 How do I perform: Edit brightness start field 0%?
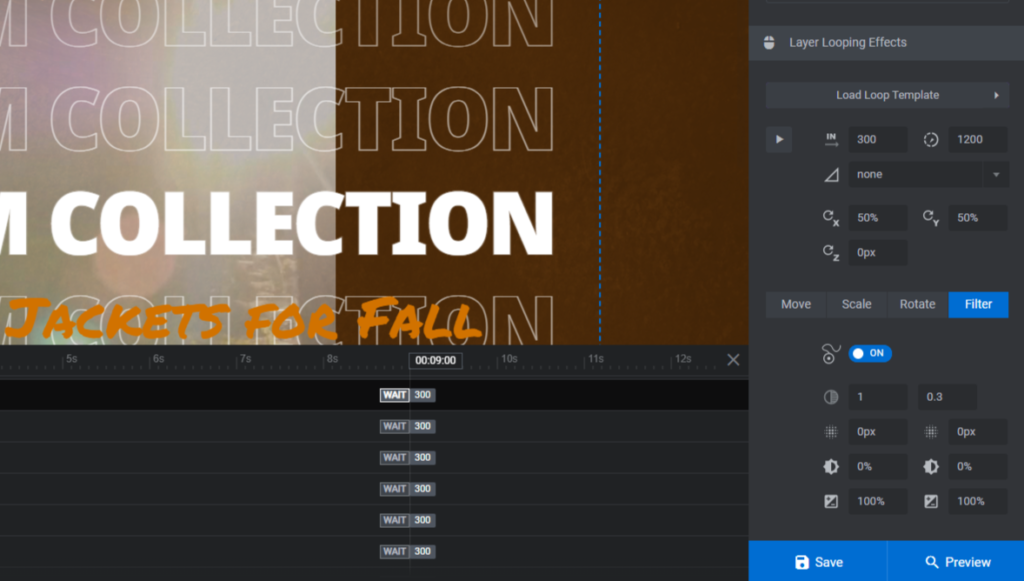pyautogui.click(x=878, y=467)
